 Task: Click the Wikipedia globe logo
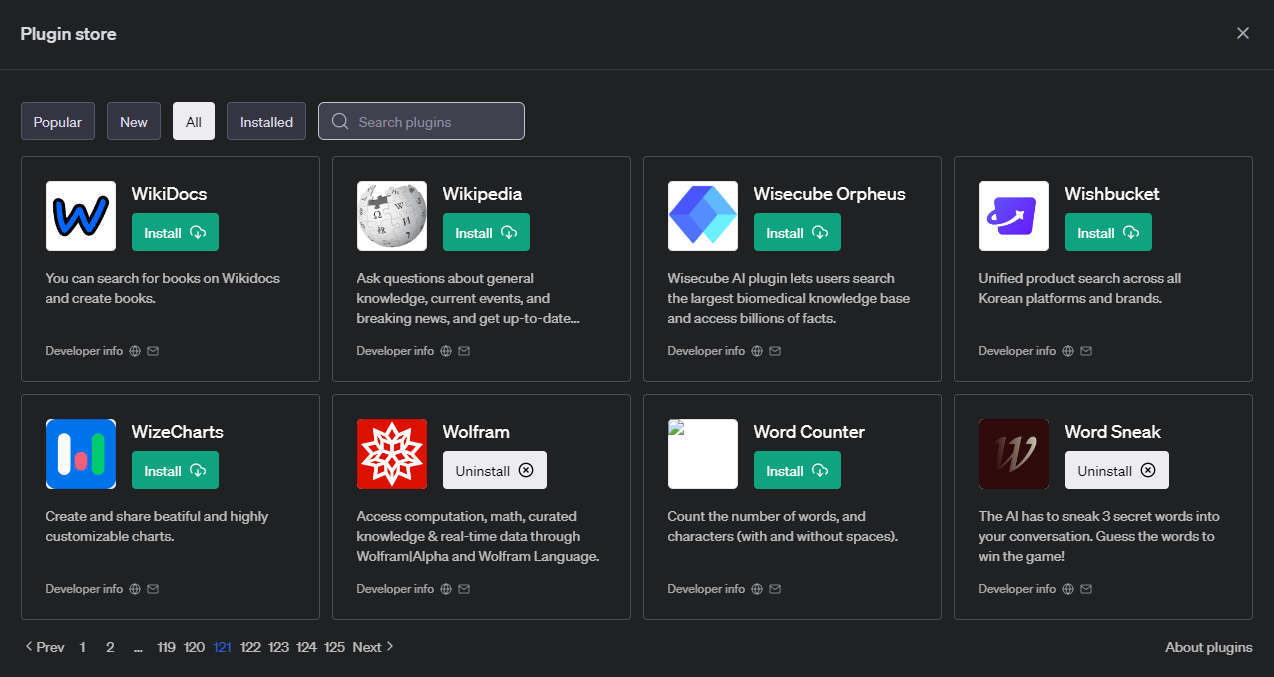[392, 216]
